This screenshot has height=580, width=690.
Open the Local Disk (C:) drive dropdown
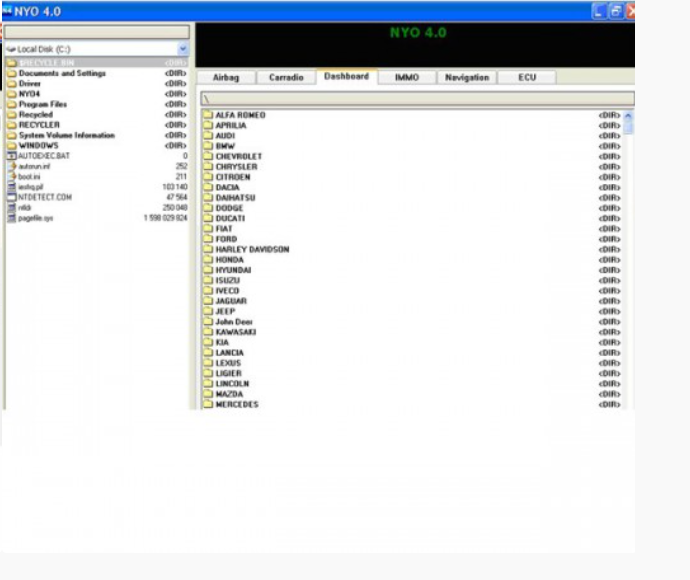pos(183,49)
